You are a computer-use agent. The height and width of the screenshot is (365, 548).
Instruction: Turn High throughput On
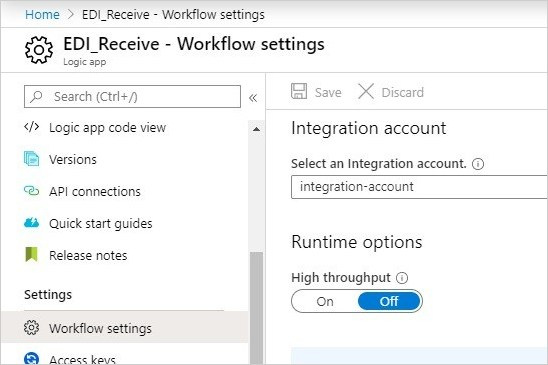tap(325, 301)
